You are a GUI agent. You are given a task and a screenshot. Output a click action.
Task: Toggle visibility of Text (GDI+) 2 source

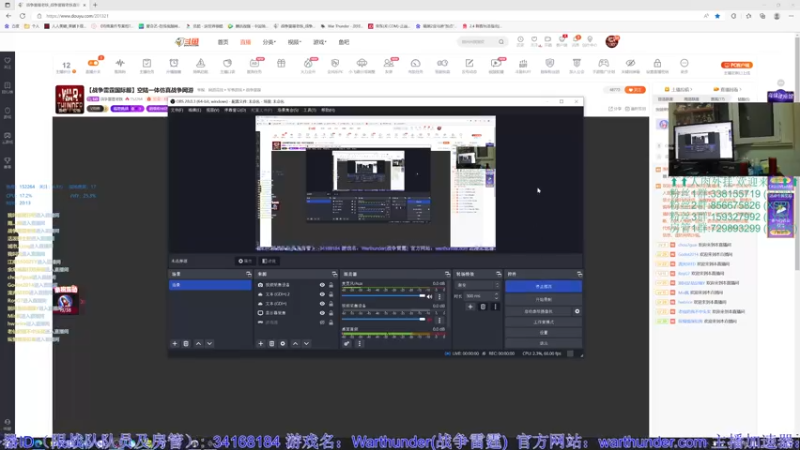tap(322, 294)
